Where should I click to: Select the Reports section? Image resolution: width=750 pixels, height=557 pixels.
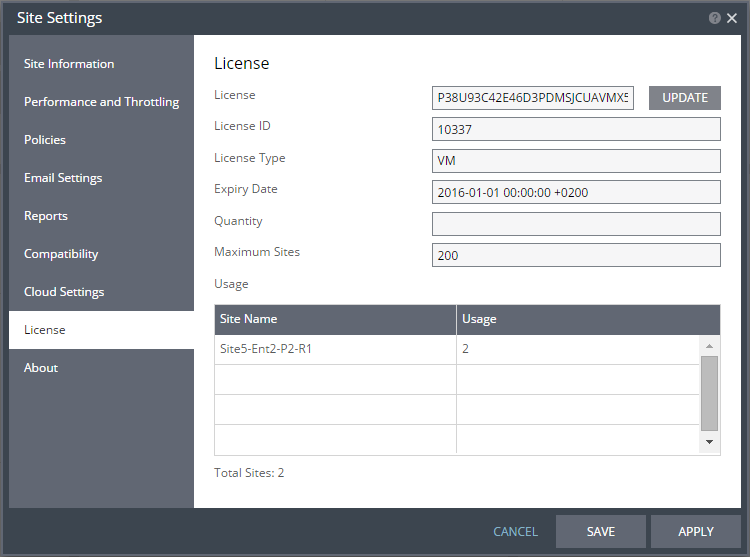pyautogui.click(x=101, y=216)
